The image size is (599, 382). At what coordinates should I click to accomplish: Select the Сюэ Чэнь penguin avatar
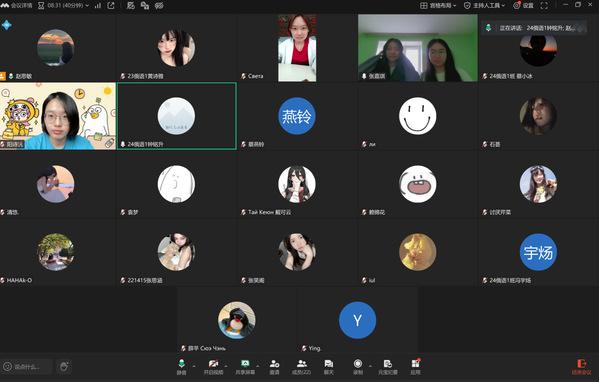click(x=236, y=320)
